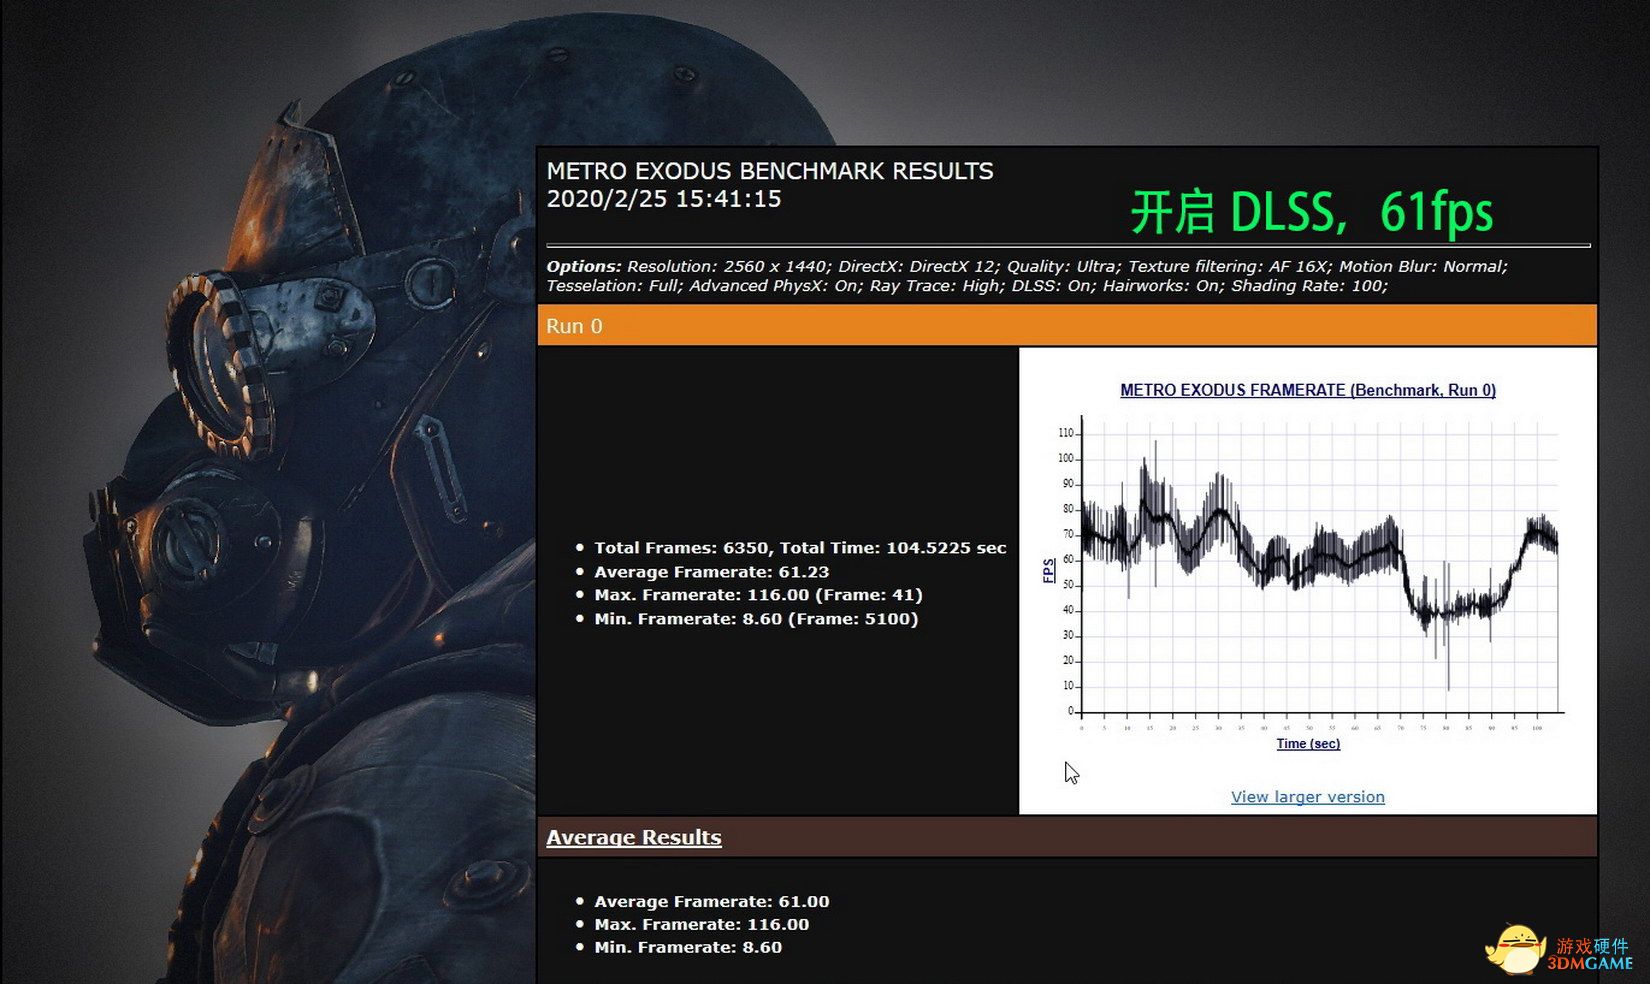This screenshot has height=984, width=1650.
Task: Click the 'METRO EXODUS BENCHMARK RESULTS' title
Action: click(x=770, y=171)
